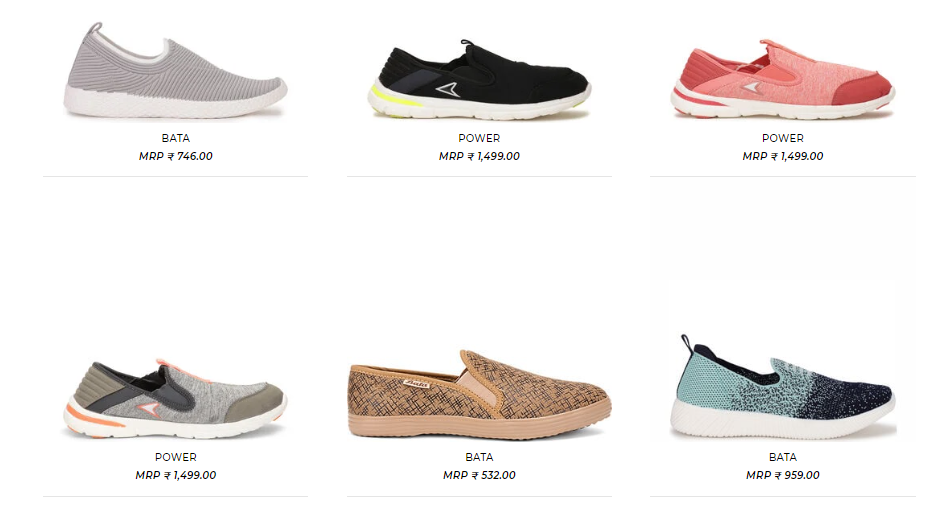Click the BATA label under the grey knit shoe
This screenshot has height=524, width=927.
(x=176, y=138)
